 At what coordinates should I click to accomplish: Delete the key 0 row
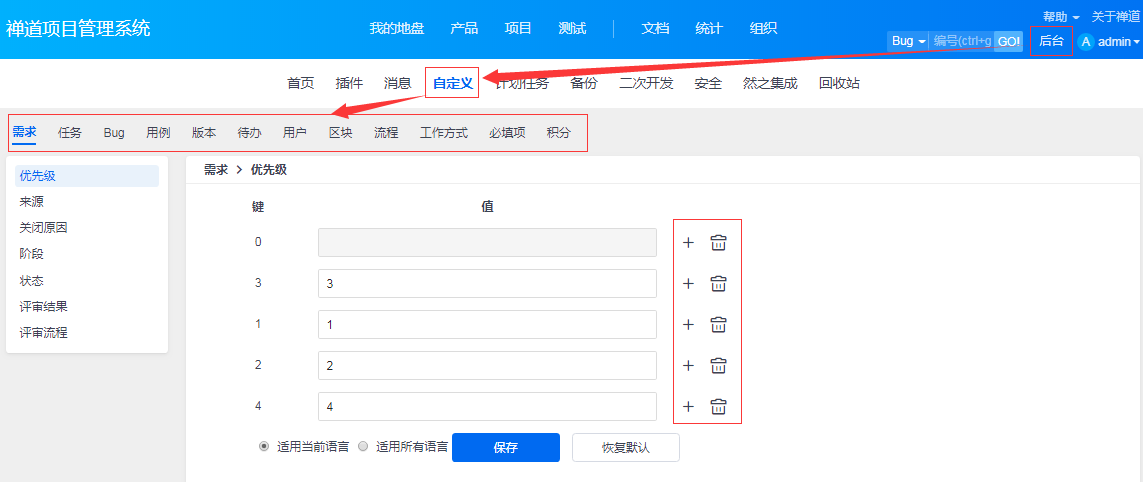point(718,243)
